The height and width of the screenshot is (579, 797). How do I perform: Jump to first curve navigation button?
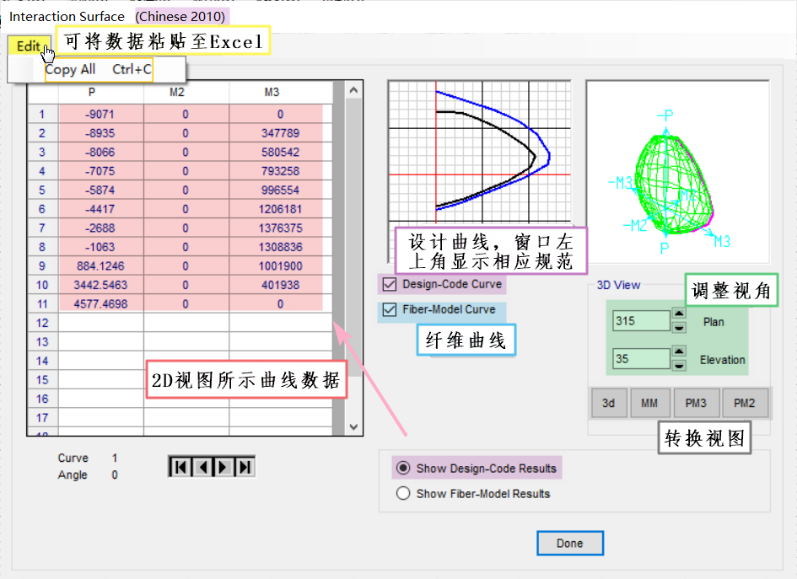coord(180,467)
